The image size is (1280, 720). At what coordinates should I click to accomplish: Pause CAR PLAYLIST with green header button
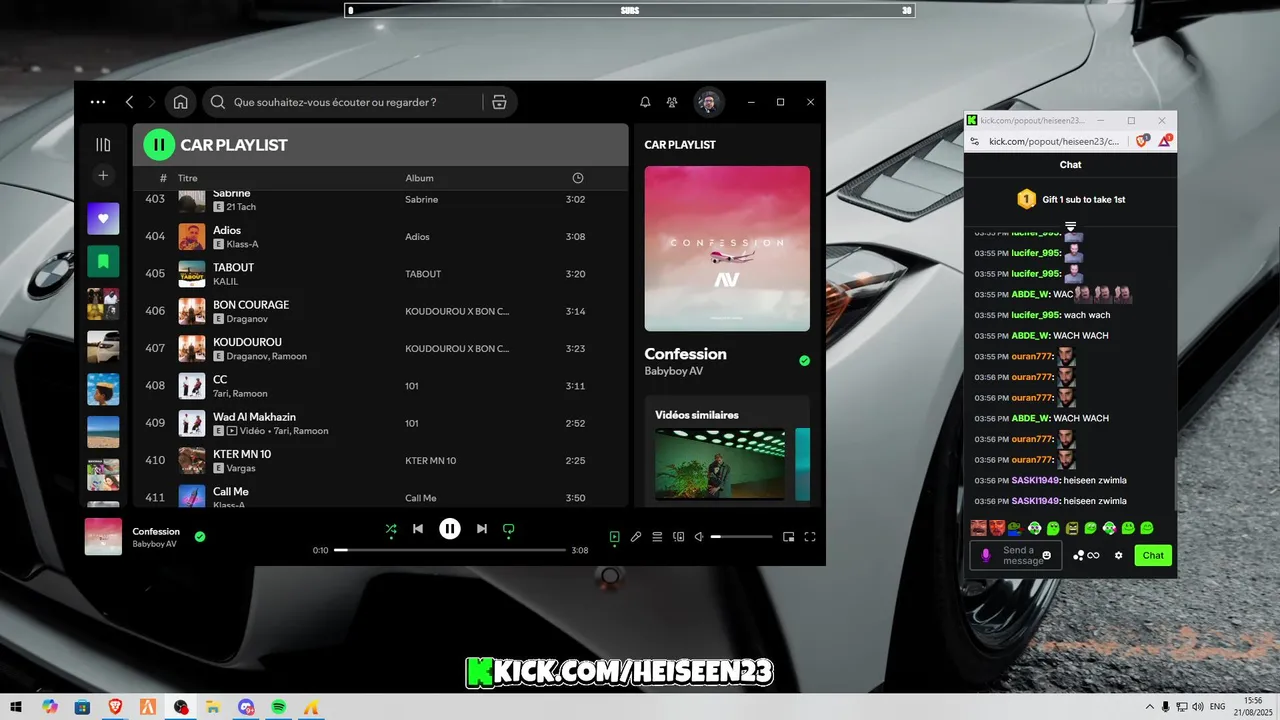click(x=159, y=145)
